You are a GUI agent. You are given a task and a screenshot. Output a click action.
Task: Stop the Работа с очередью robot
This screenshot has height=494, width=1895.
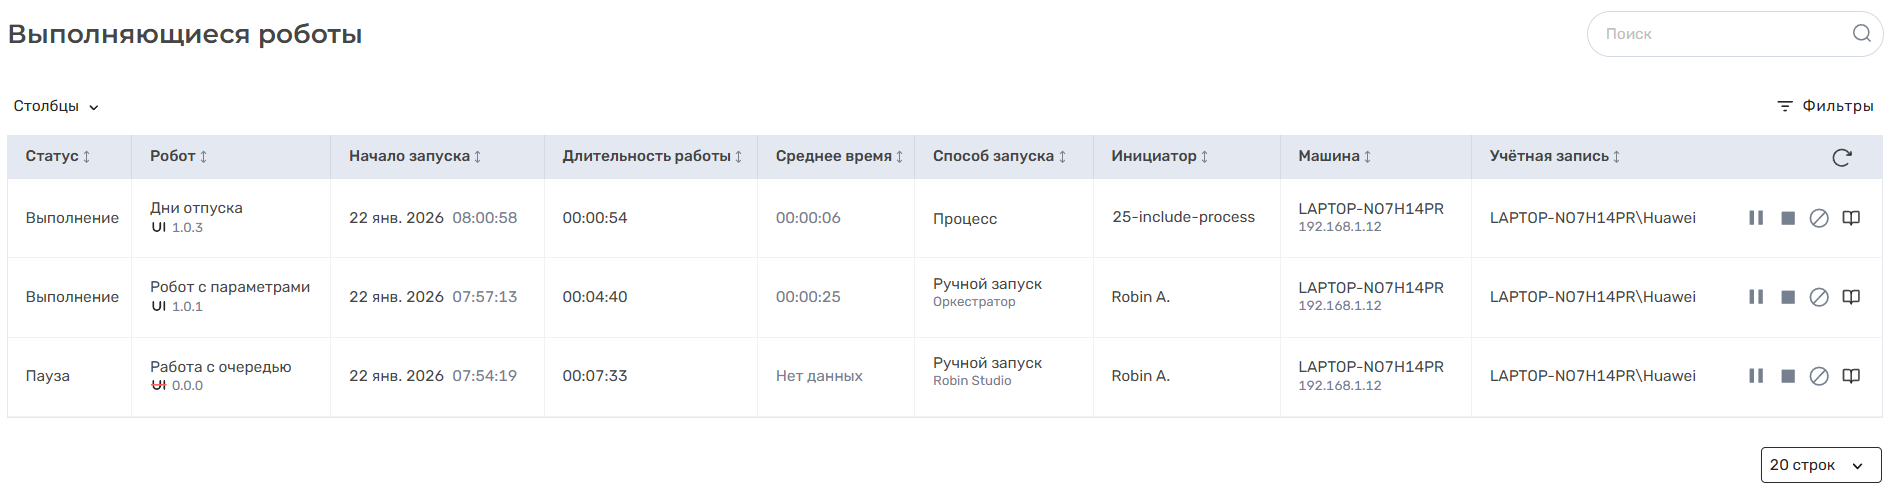(1788, 376)
